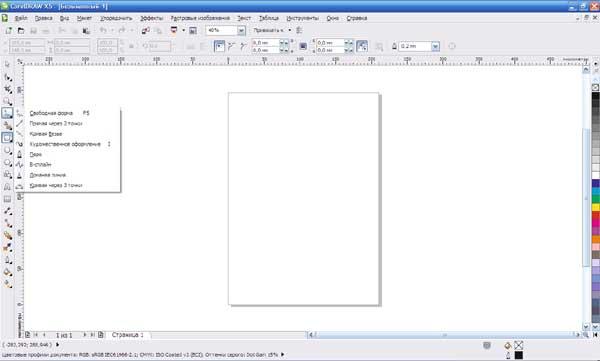600x361 pixels.
Task: Select the Basic shapes tool in toolbox
Action: [x=7, y=175]
